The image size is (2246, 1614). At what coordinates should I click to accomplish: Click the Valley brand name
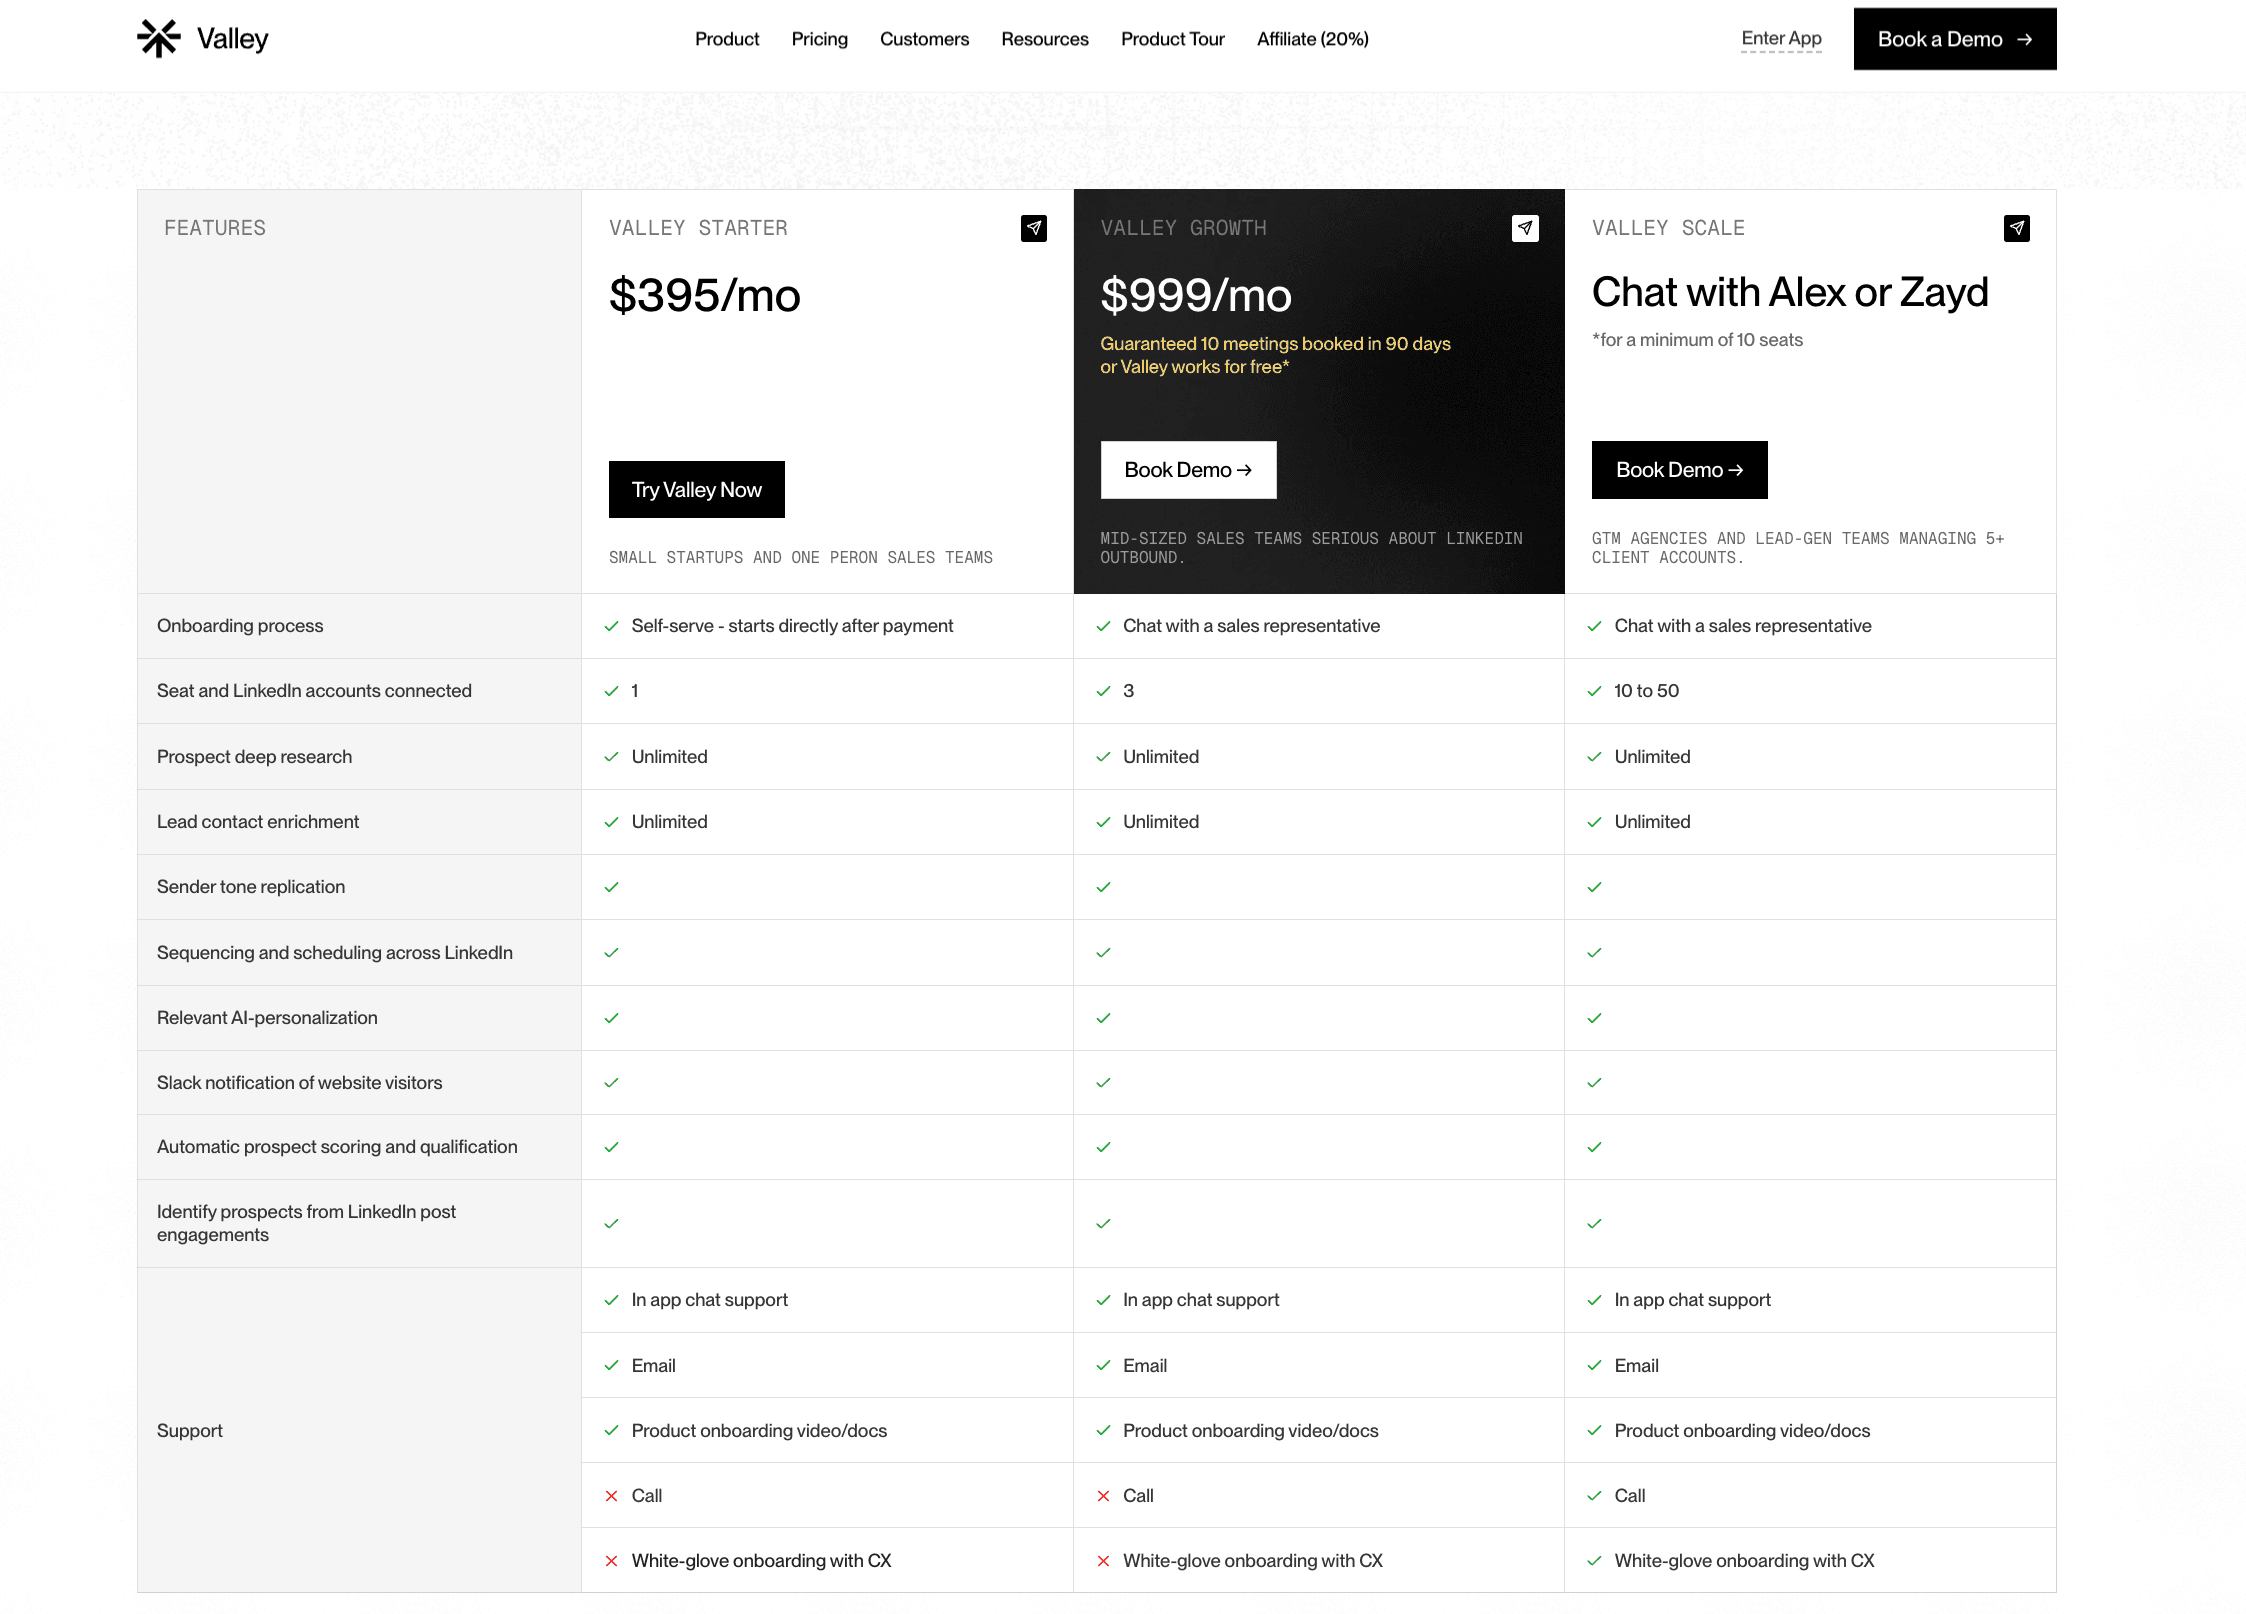233,39
